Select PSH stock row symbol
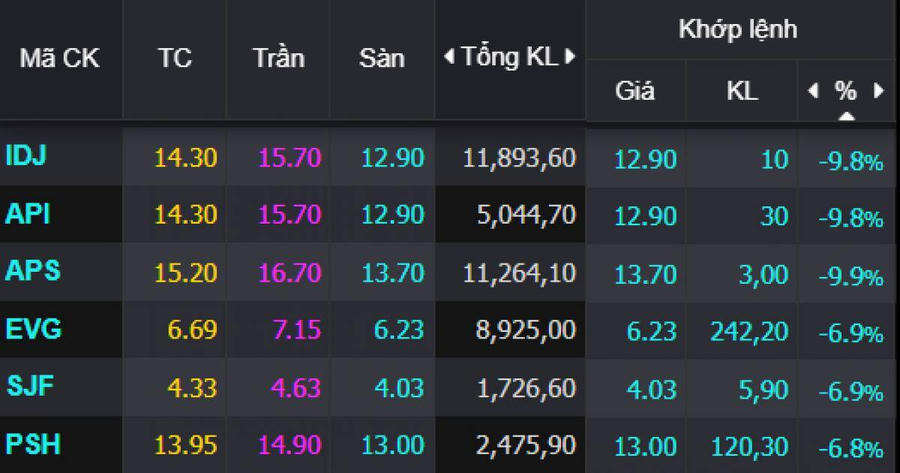900x473 pixels. (x=32, y=444)
